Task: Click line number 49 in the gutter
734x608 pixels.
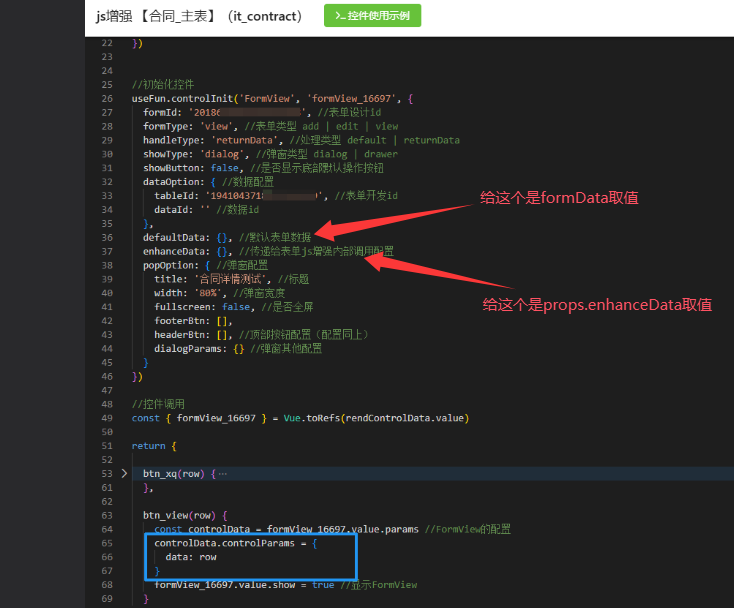Action: (x=106, y=417)
